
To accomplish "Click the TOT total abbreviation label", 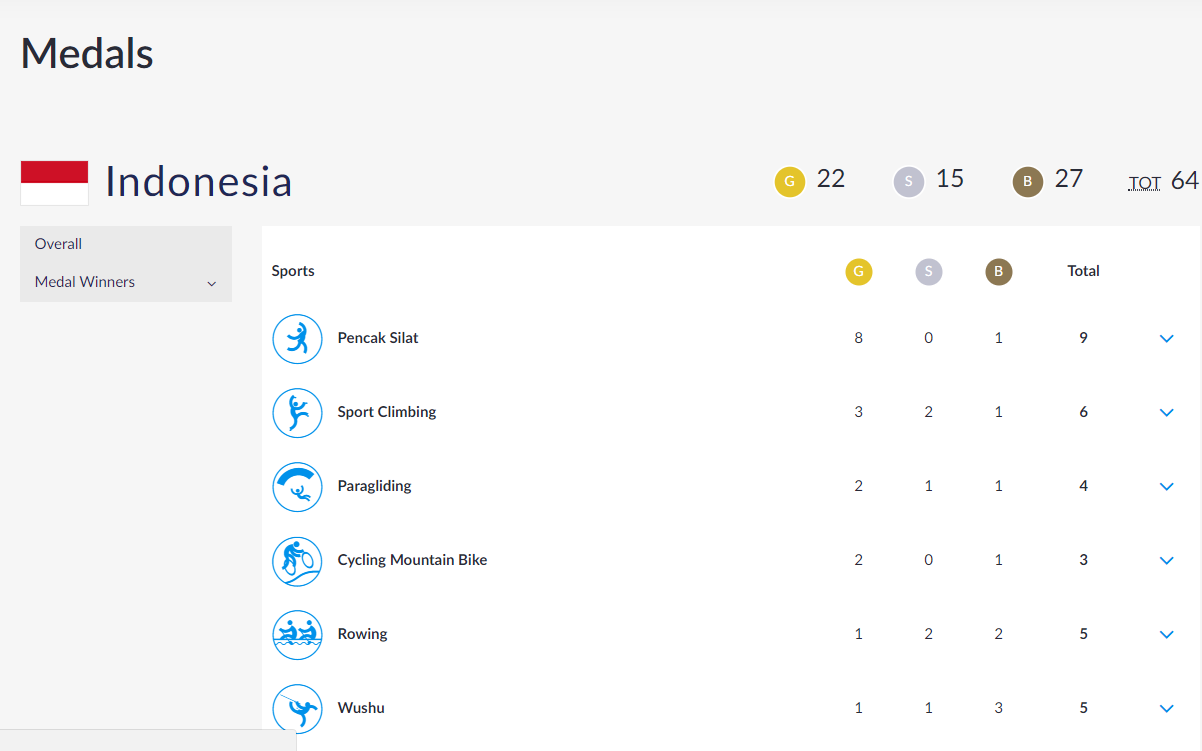I will [x=1144, y=183].
